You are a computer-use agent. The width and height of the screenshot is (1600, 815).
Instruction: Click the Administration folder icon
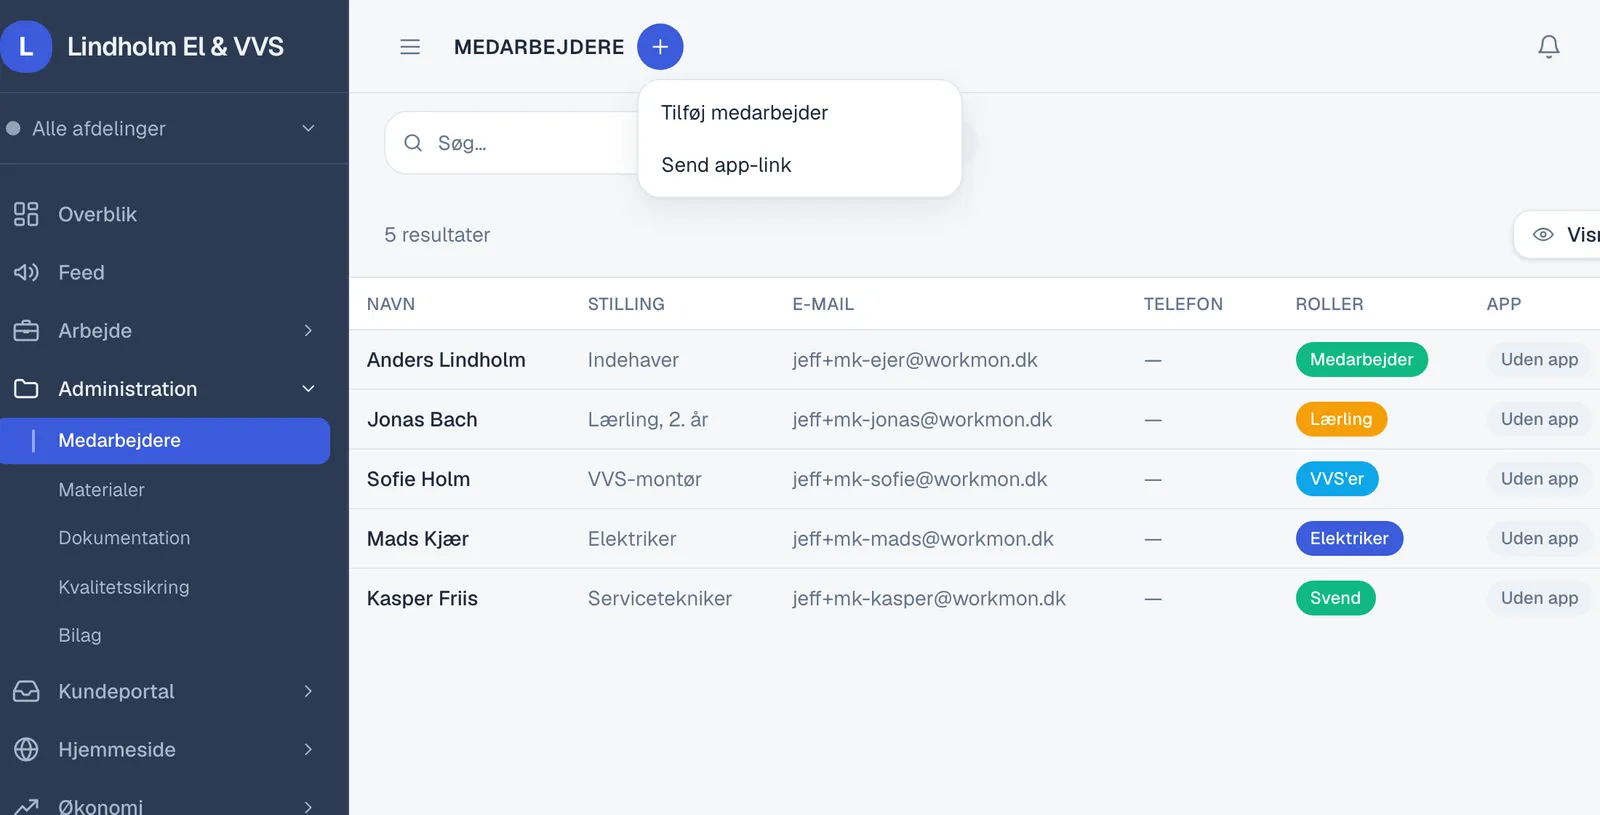[x=26, y=389]
